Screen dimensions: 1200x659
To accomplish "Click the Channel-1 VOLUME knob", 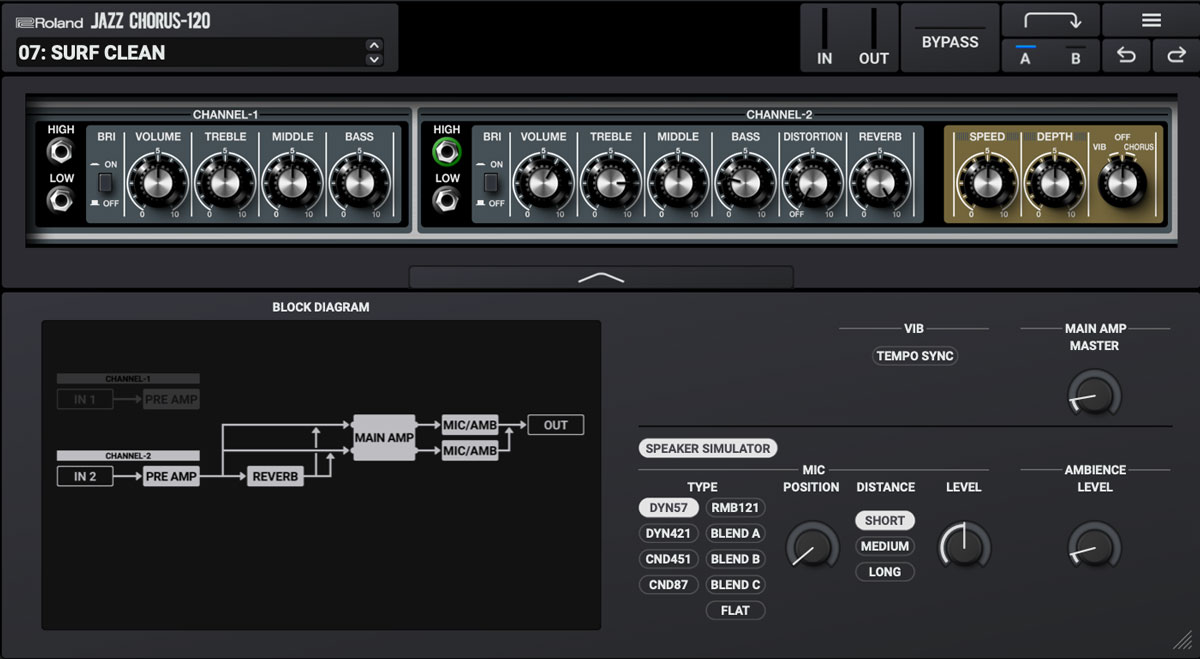I will 158,183.
